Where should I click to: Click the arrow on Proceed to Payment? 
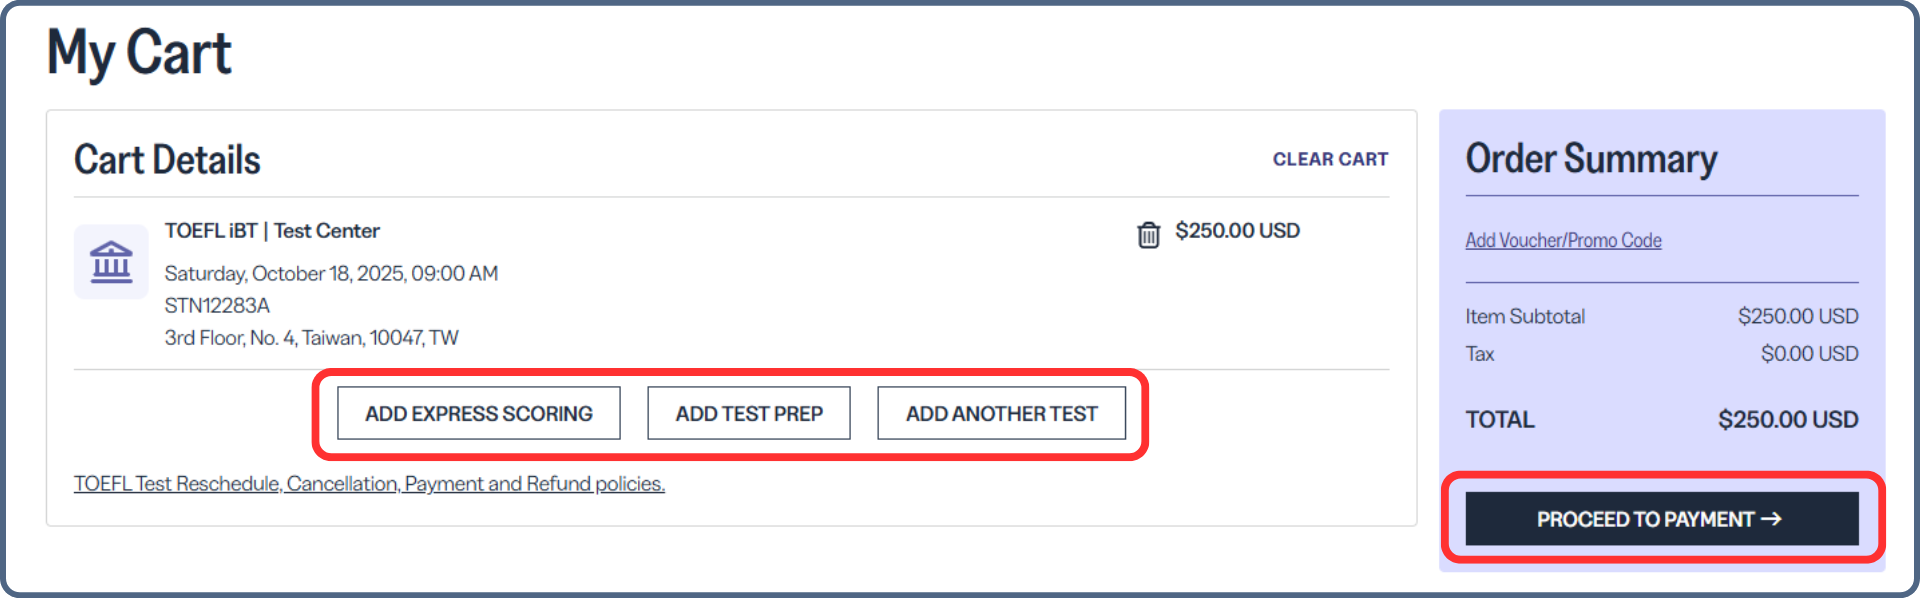pos(1771,519)
